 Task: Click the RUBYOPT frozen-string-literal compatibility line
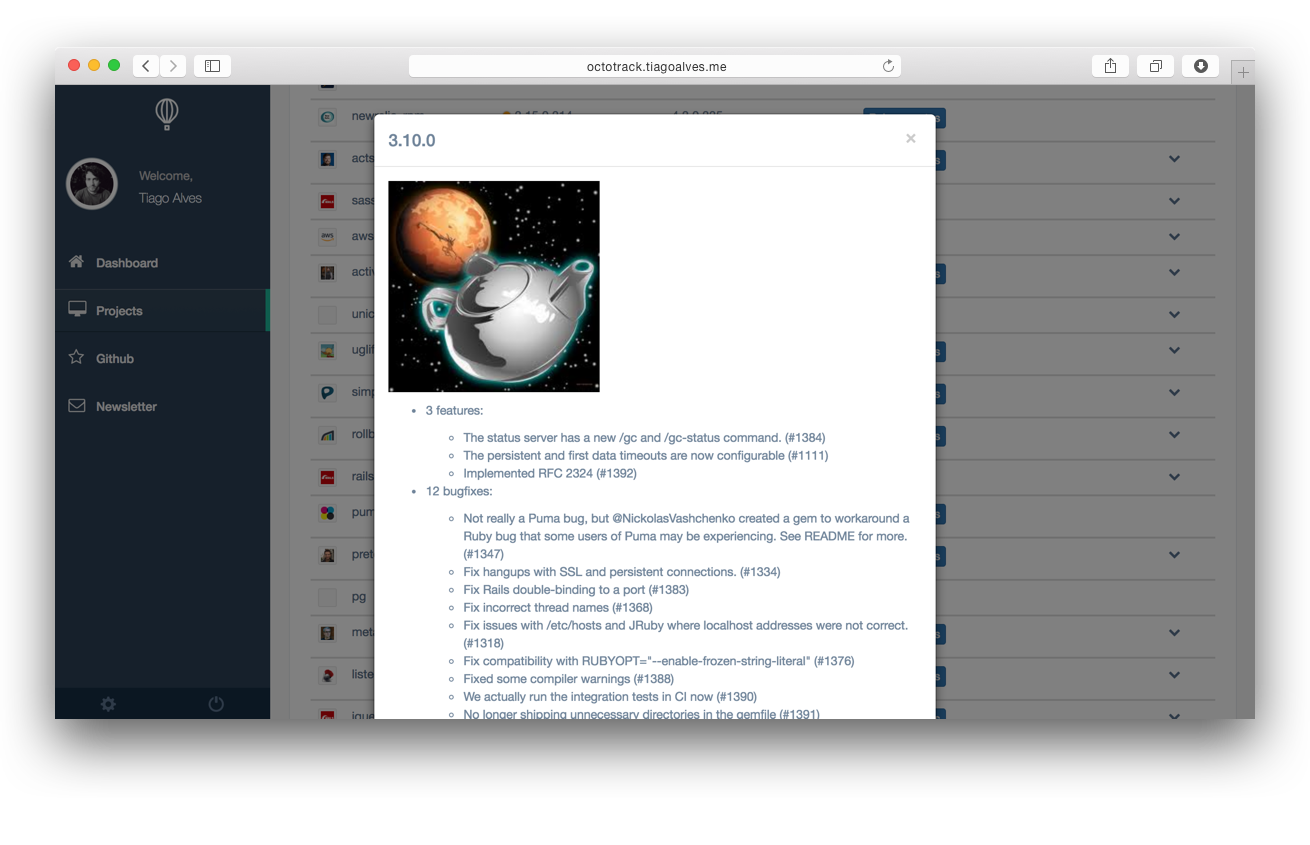[x=659, y=661]
